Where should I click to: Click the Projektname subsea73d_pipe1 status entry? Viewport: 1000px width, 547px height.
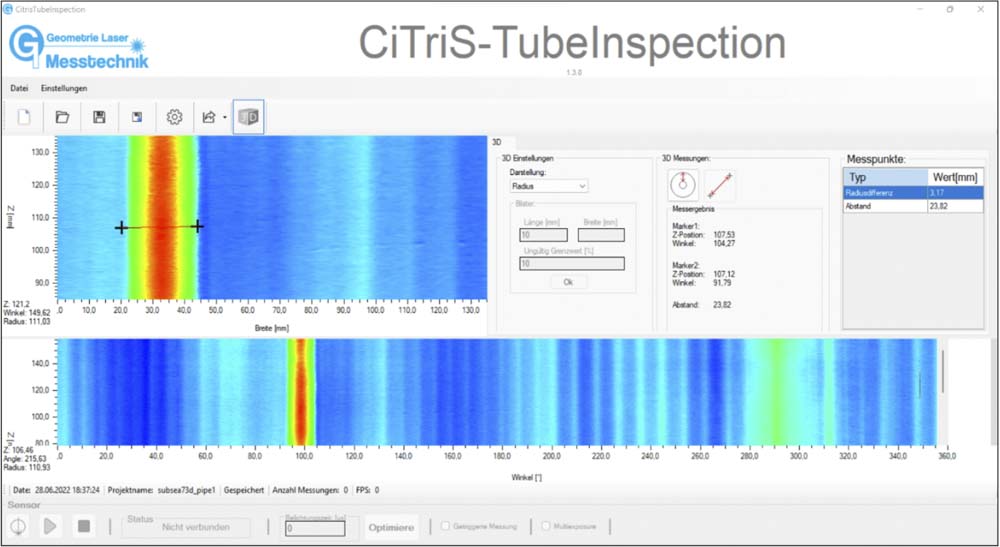click(162, 490)
